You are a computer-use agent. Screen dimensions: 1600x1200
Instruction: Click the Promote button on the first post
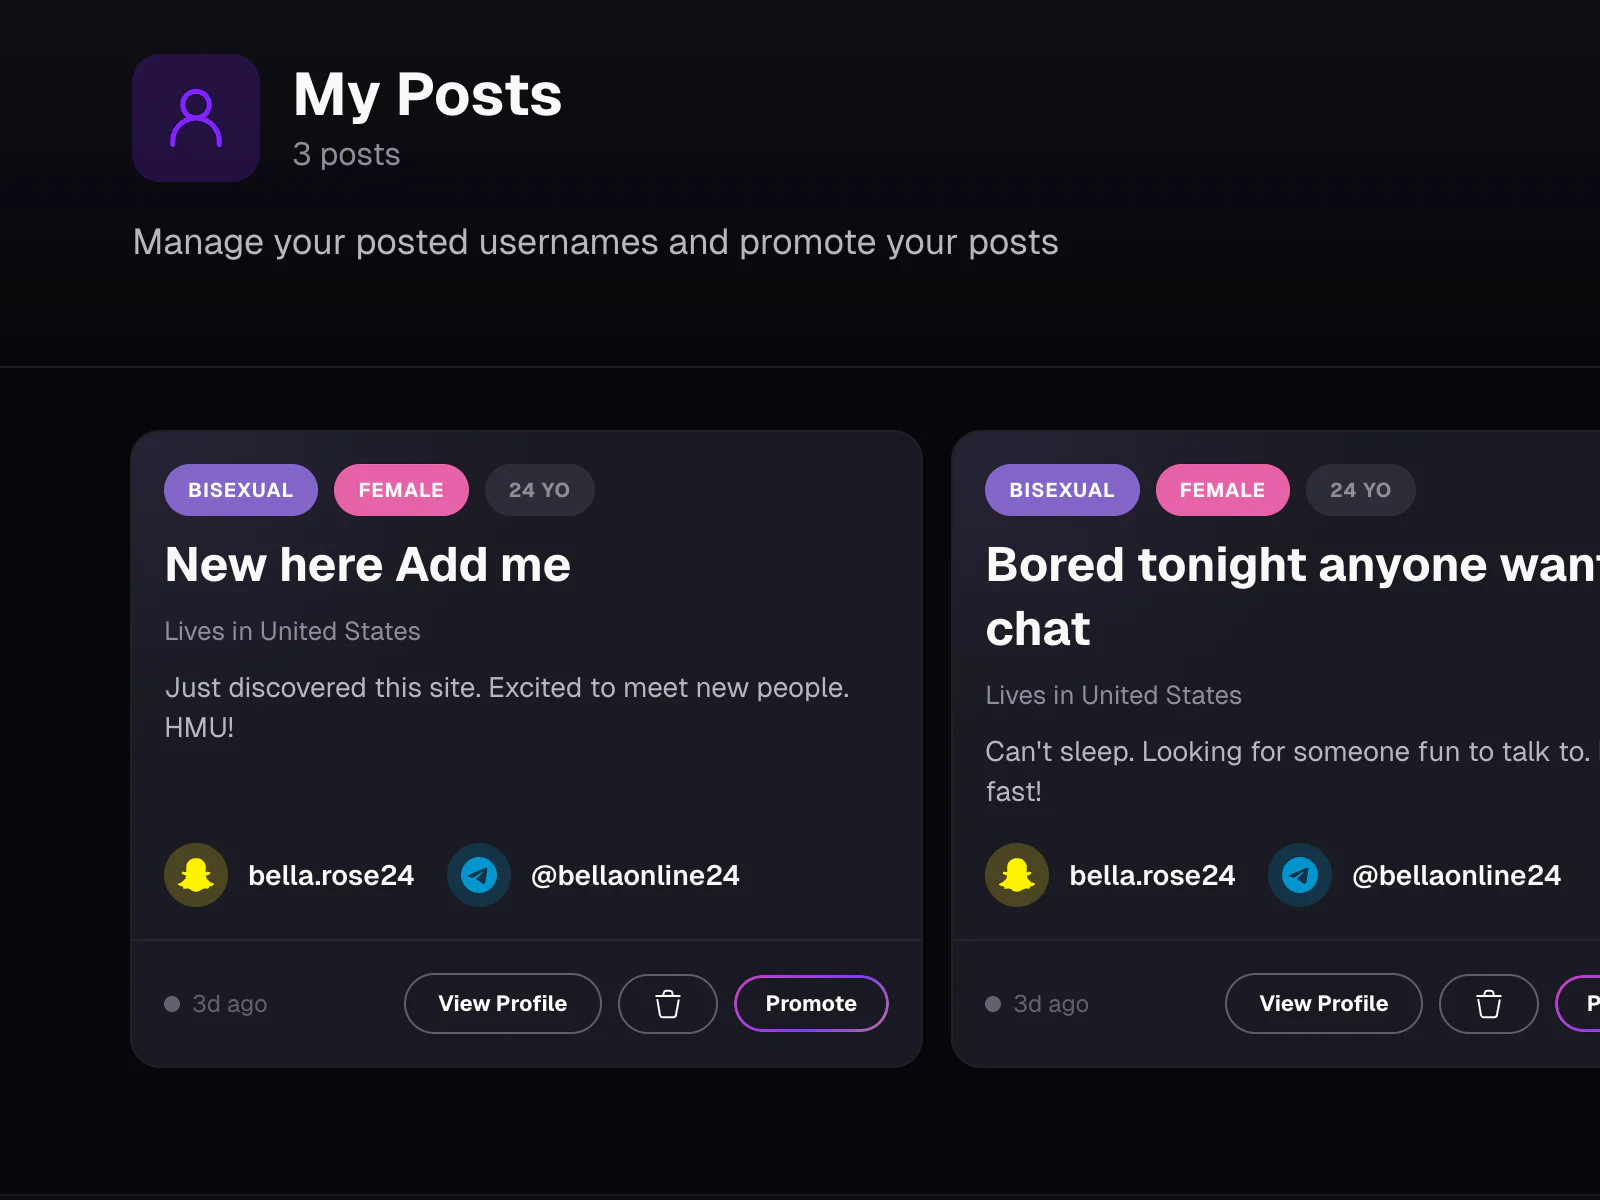(811, 1003)
